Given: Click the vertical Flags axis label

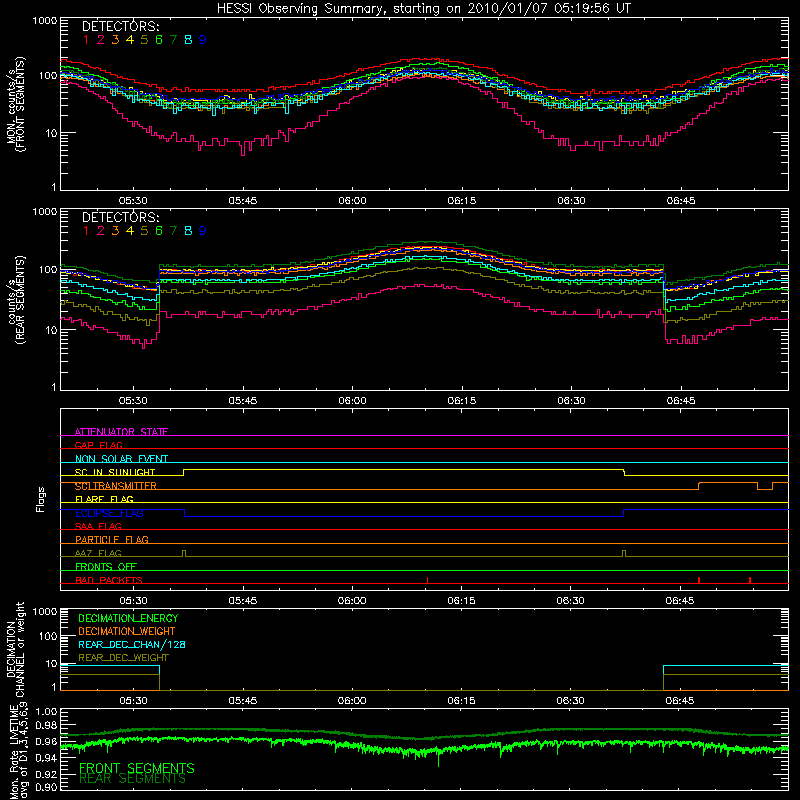Looking at the screenshot, I should tap(41, 499).
